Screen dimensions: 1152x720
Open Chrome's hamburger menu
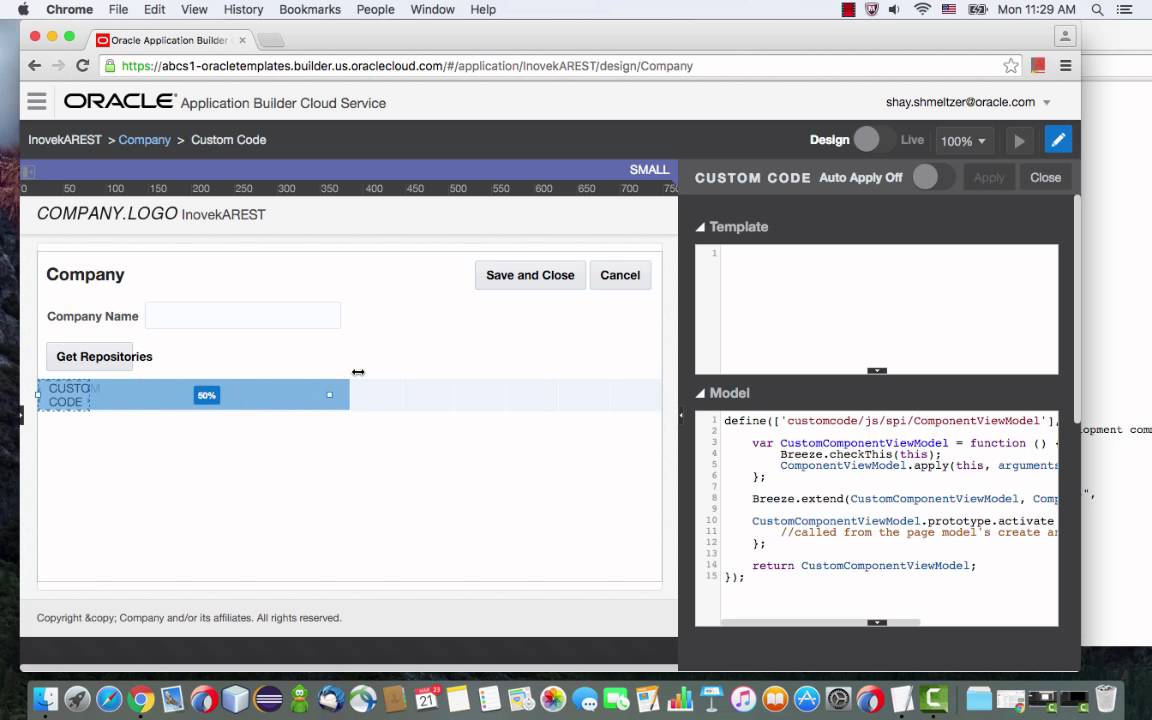[1065, 65]
